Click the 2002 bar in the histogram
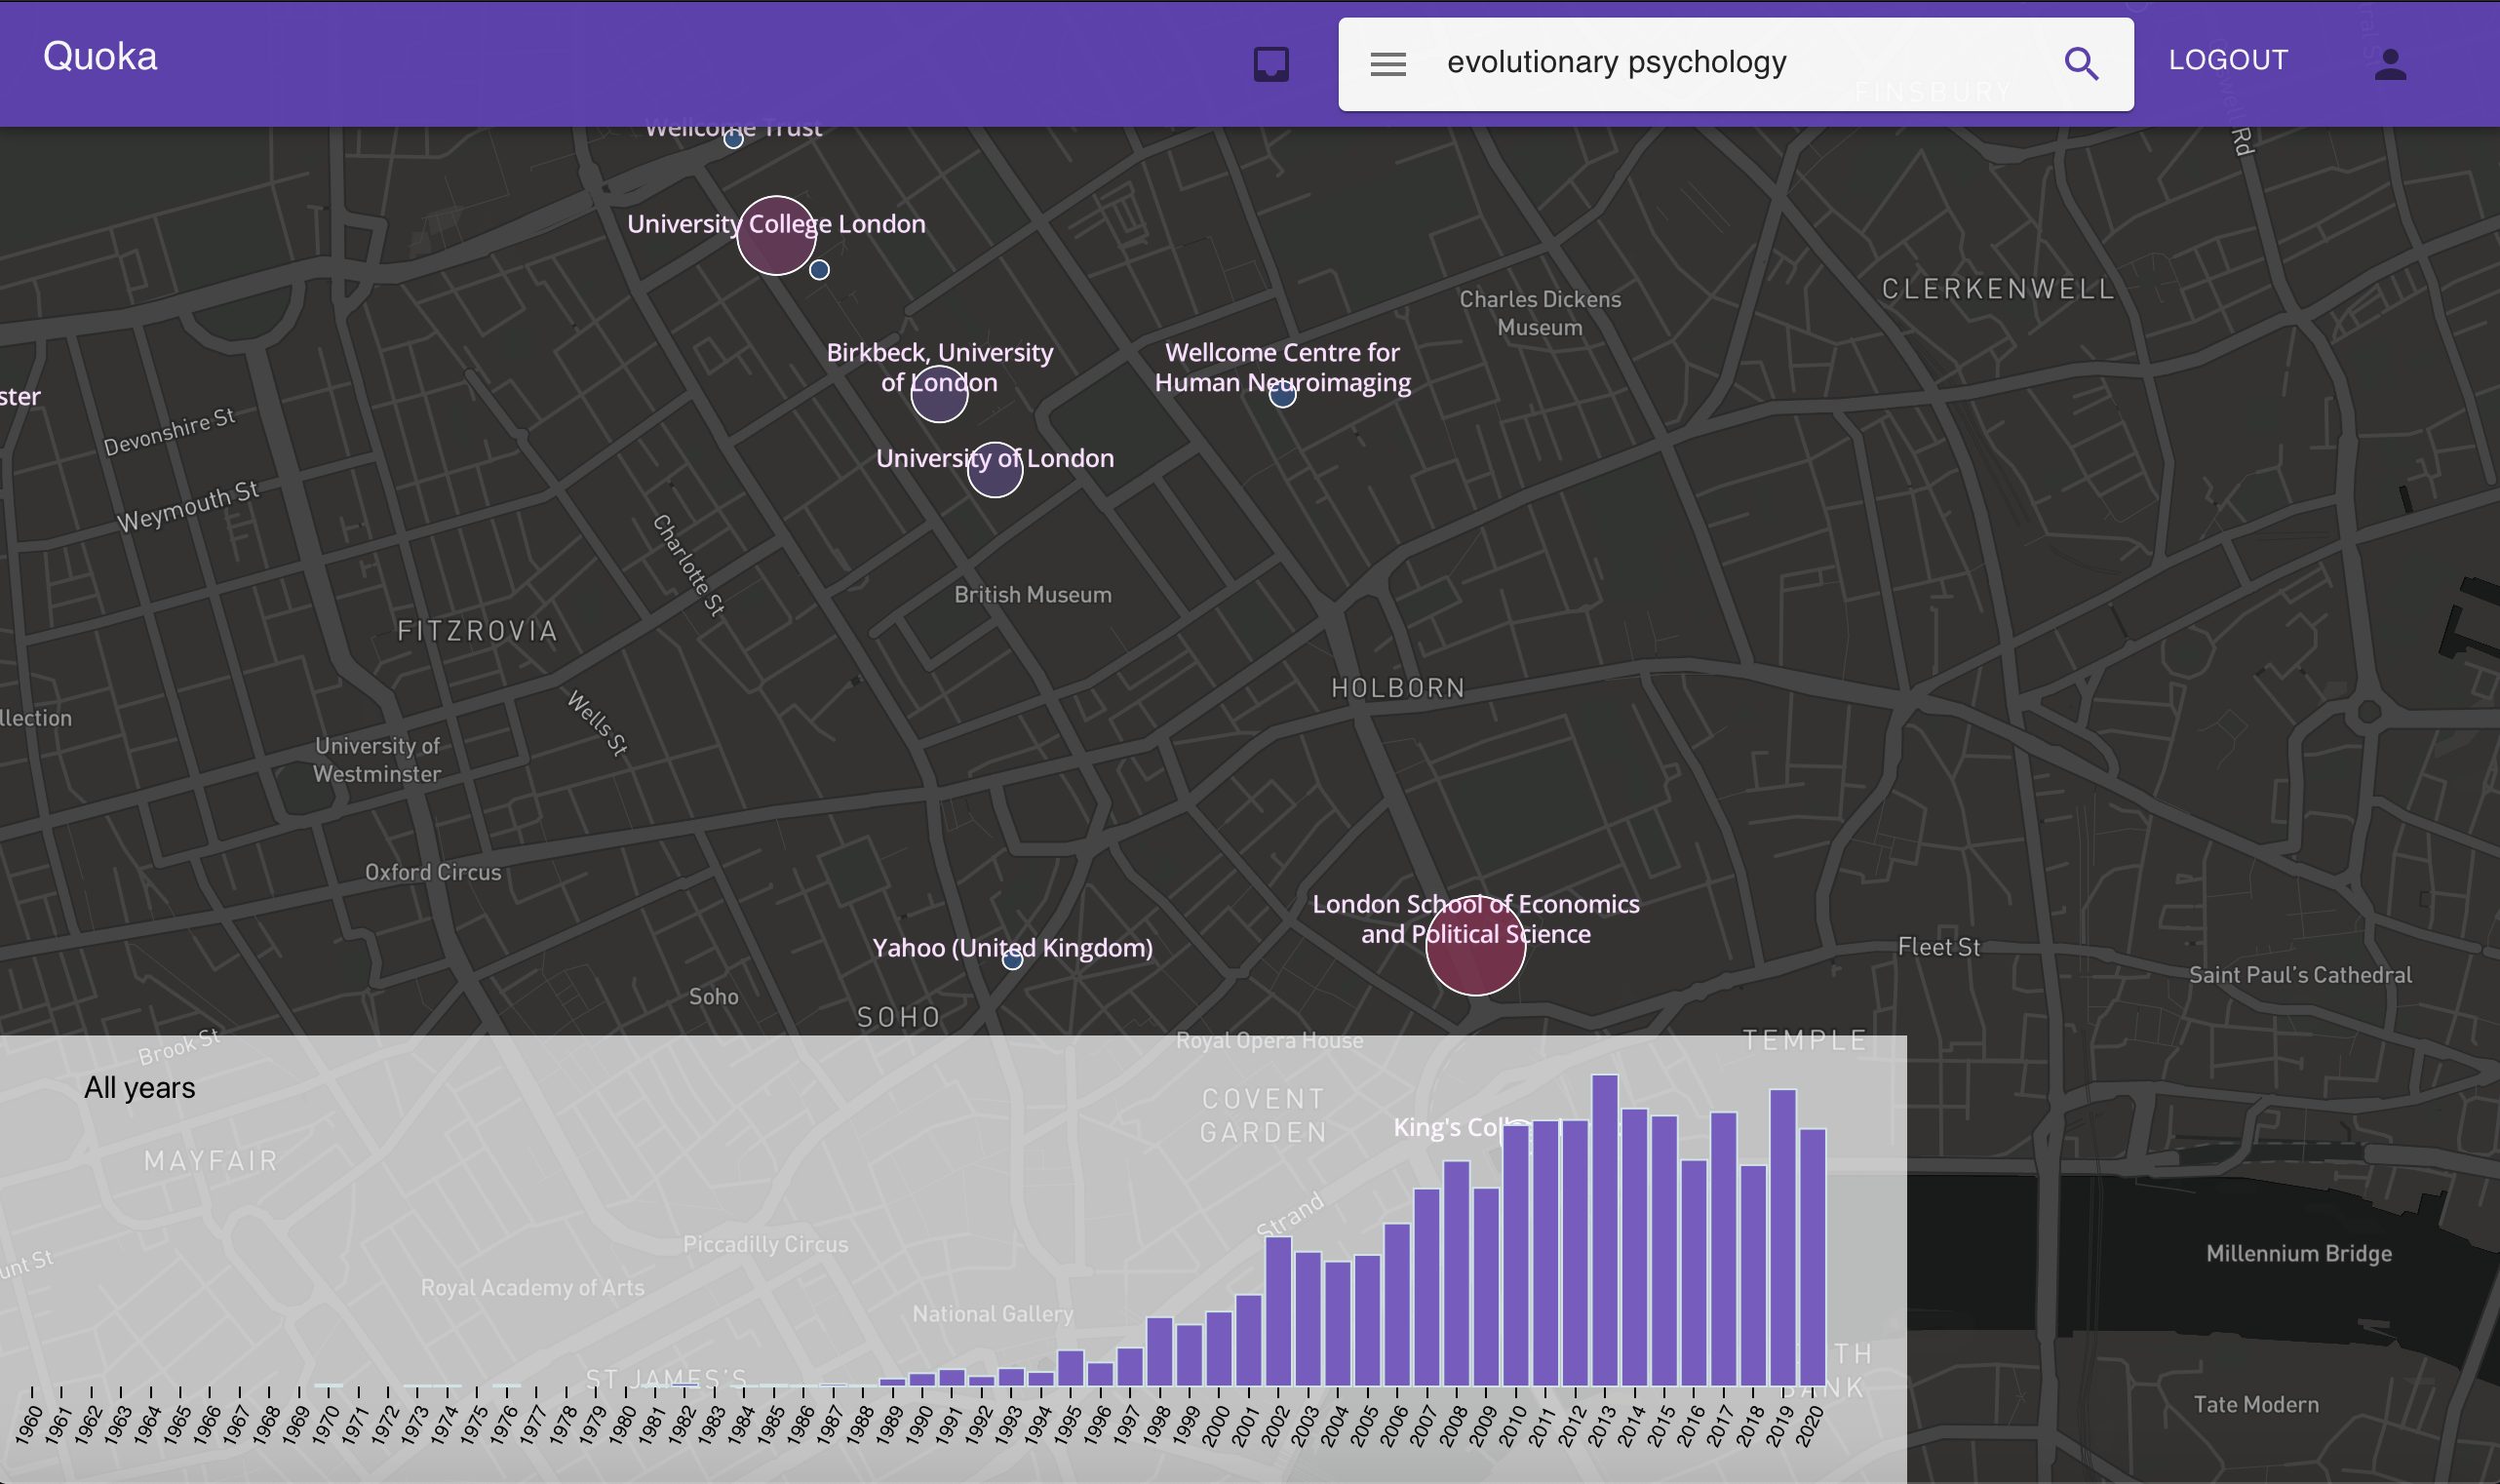Viewport: 2500px width, 1484px height. [1278, 1311]
